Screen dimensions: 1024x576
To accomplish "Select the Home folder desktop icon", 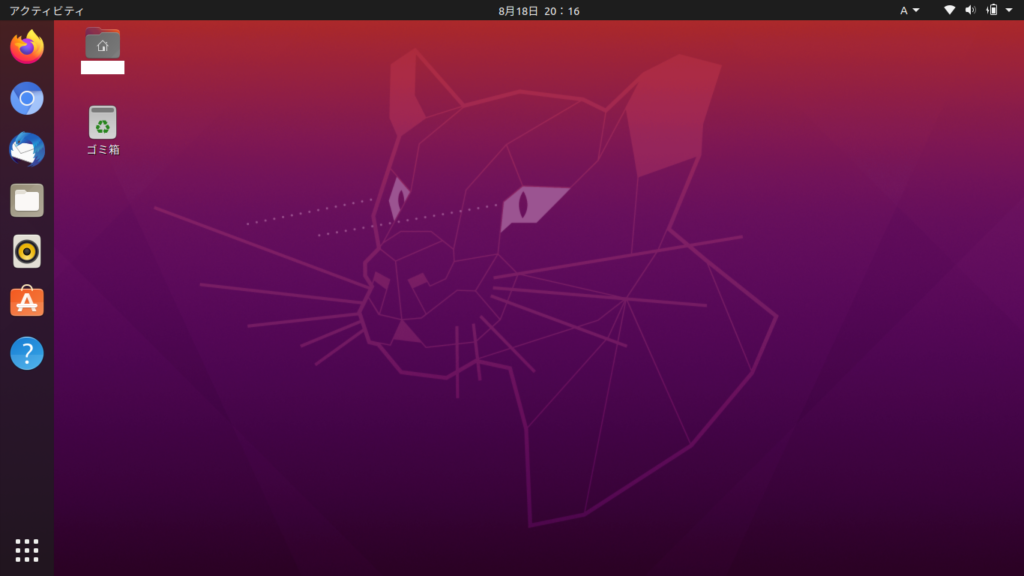I will point(103,44).
